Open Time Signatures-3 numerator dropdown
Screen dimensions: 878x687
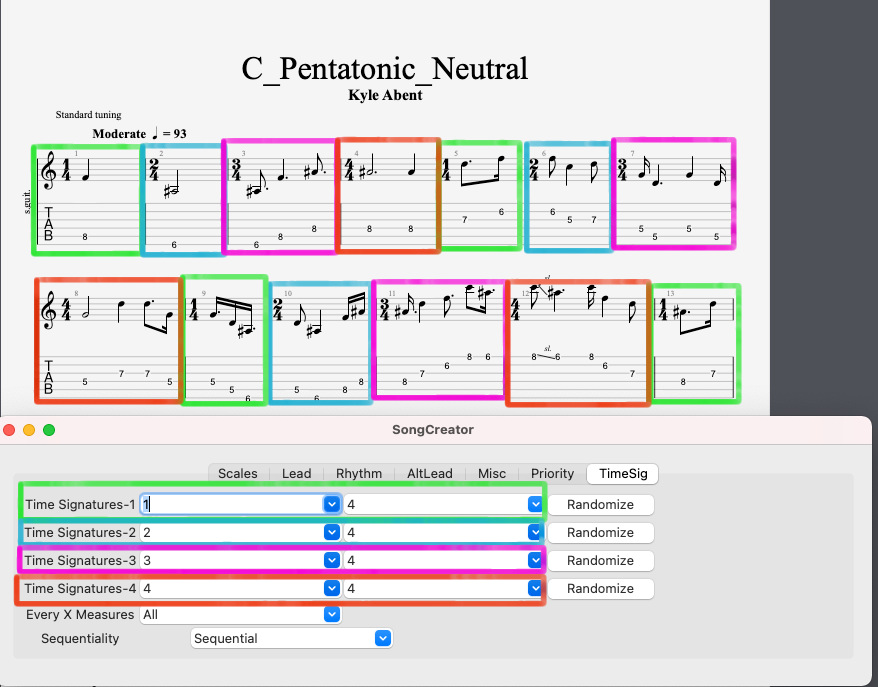click(x=332, y=560)
